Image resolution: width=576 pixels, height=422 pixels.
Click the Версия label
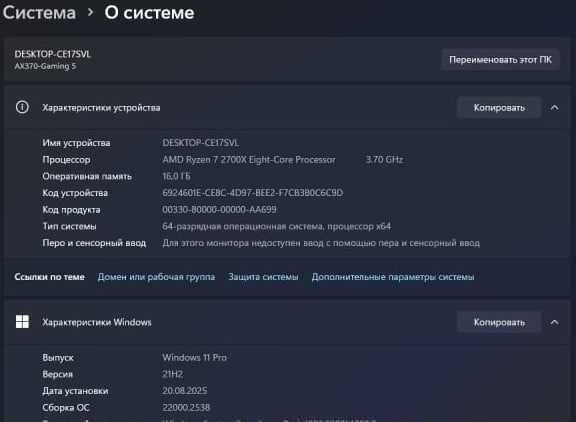[x=57, y=374]
